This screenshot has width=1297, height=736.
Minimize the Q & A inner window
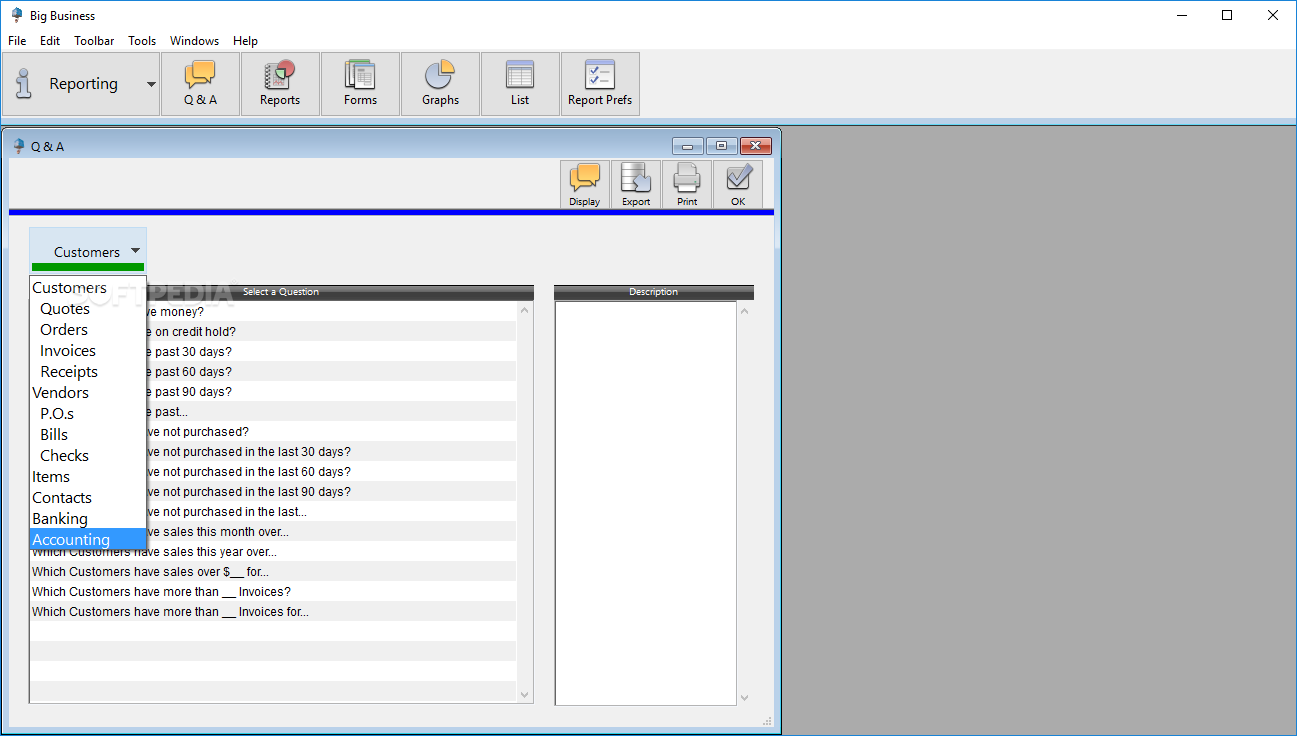[x=688, y=146]
